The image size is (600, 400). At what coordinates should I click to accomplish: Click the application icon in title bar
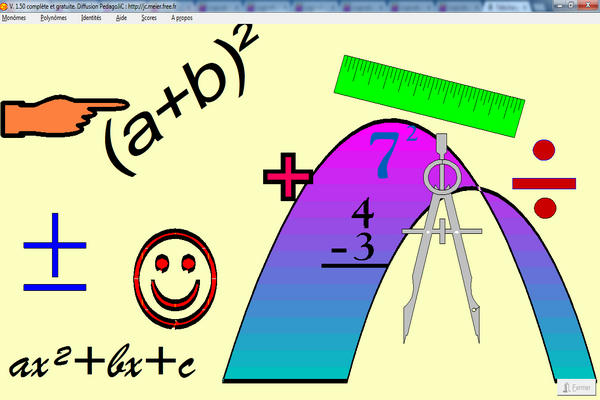(x=6, y=5)
